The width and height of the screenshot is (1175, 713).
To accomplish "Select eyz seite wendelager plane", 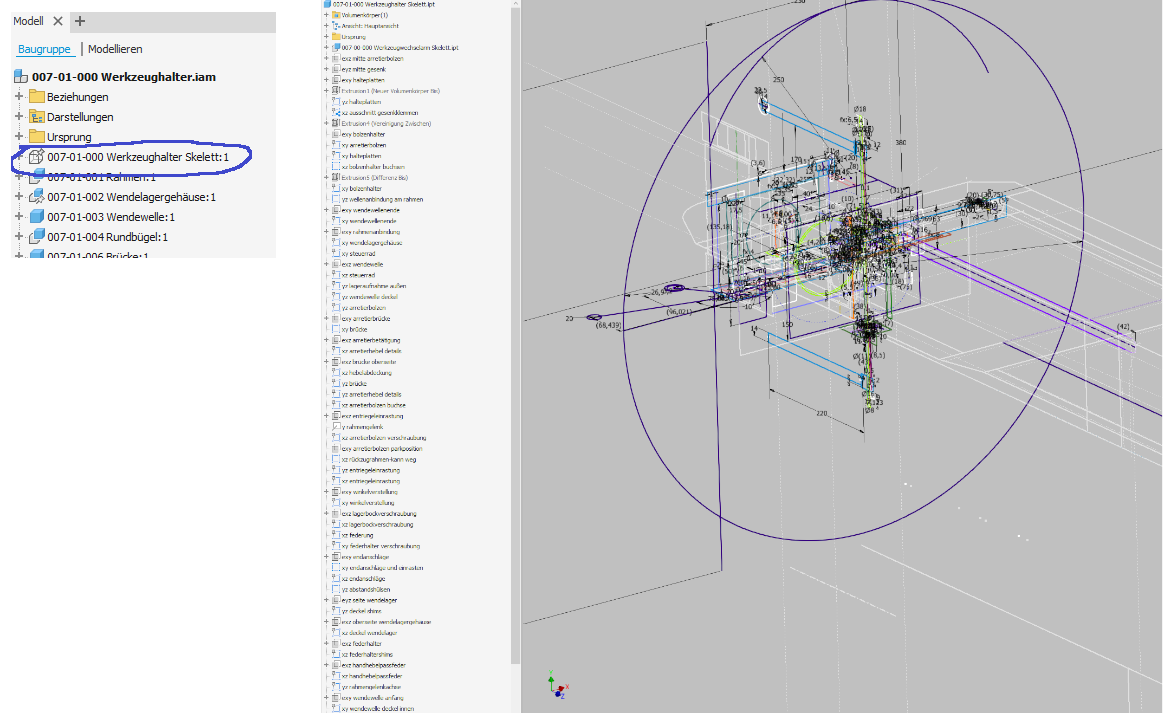I will pos(369,601).
